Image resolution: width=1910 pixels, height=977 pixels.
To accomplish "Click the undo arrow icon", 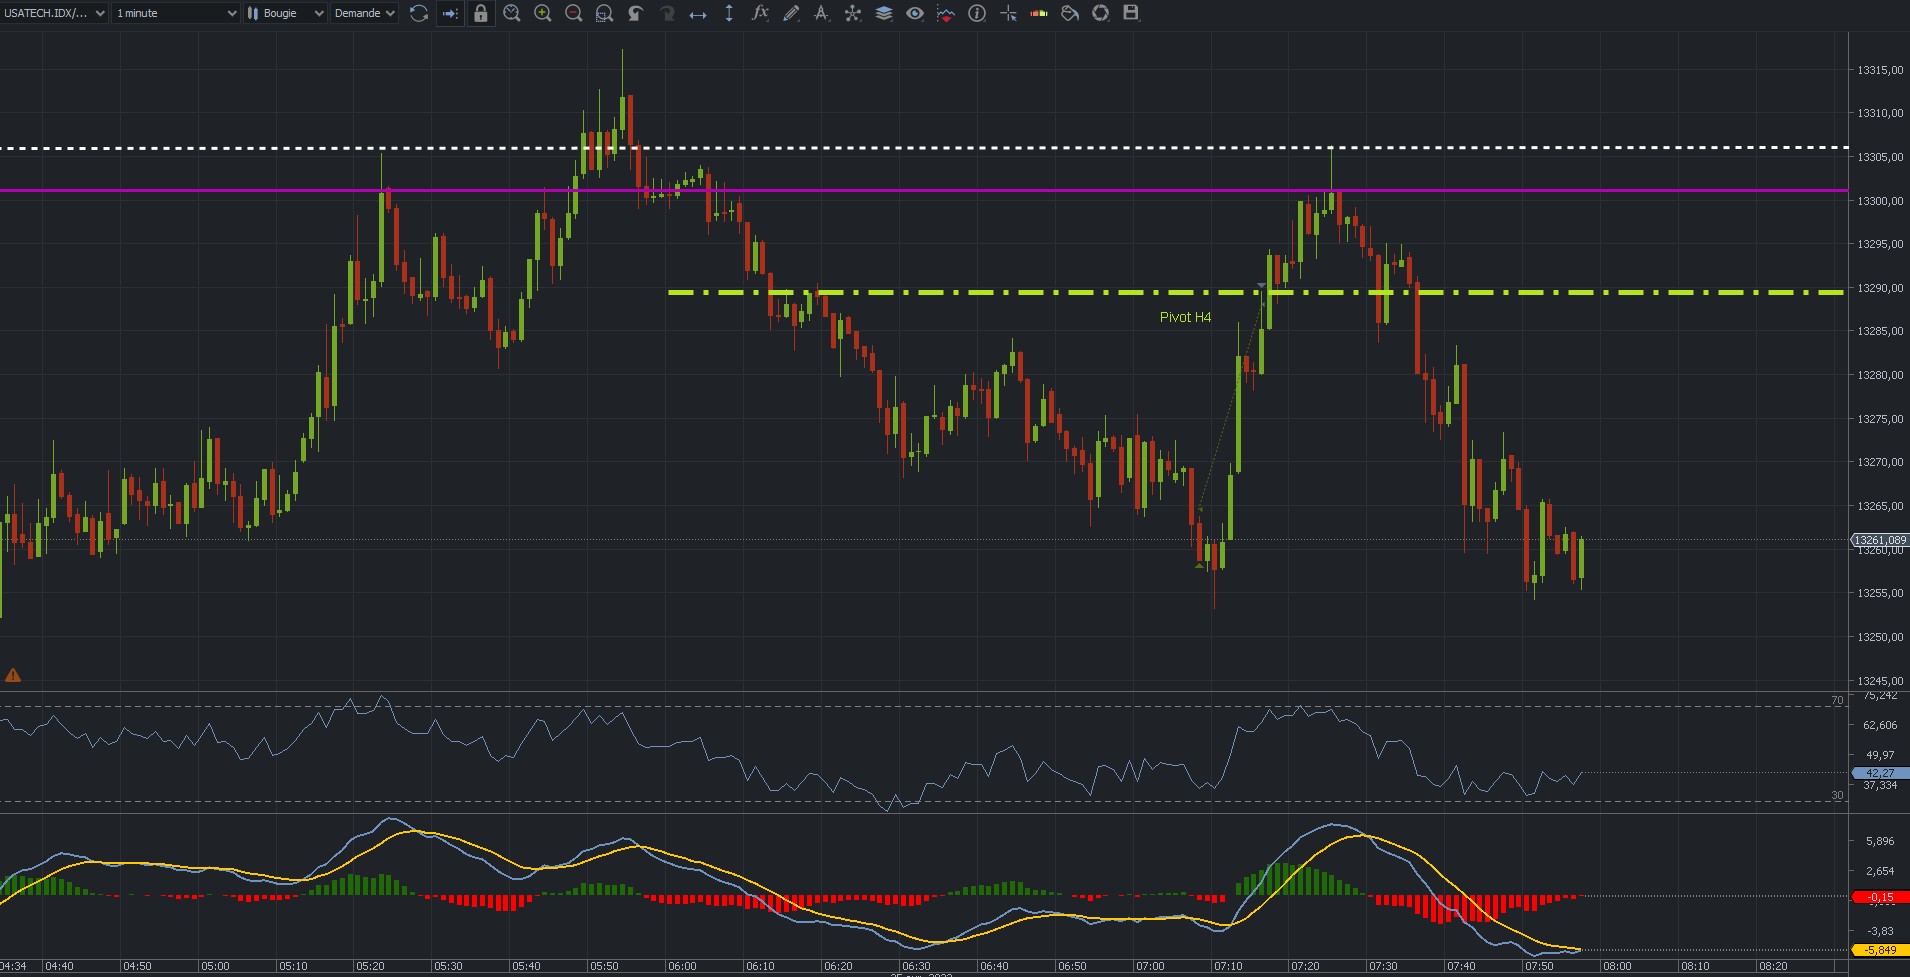I will [636, 13].
